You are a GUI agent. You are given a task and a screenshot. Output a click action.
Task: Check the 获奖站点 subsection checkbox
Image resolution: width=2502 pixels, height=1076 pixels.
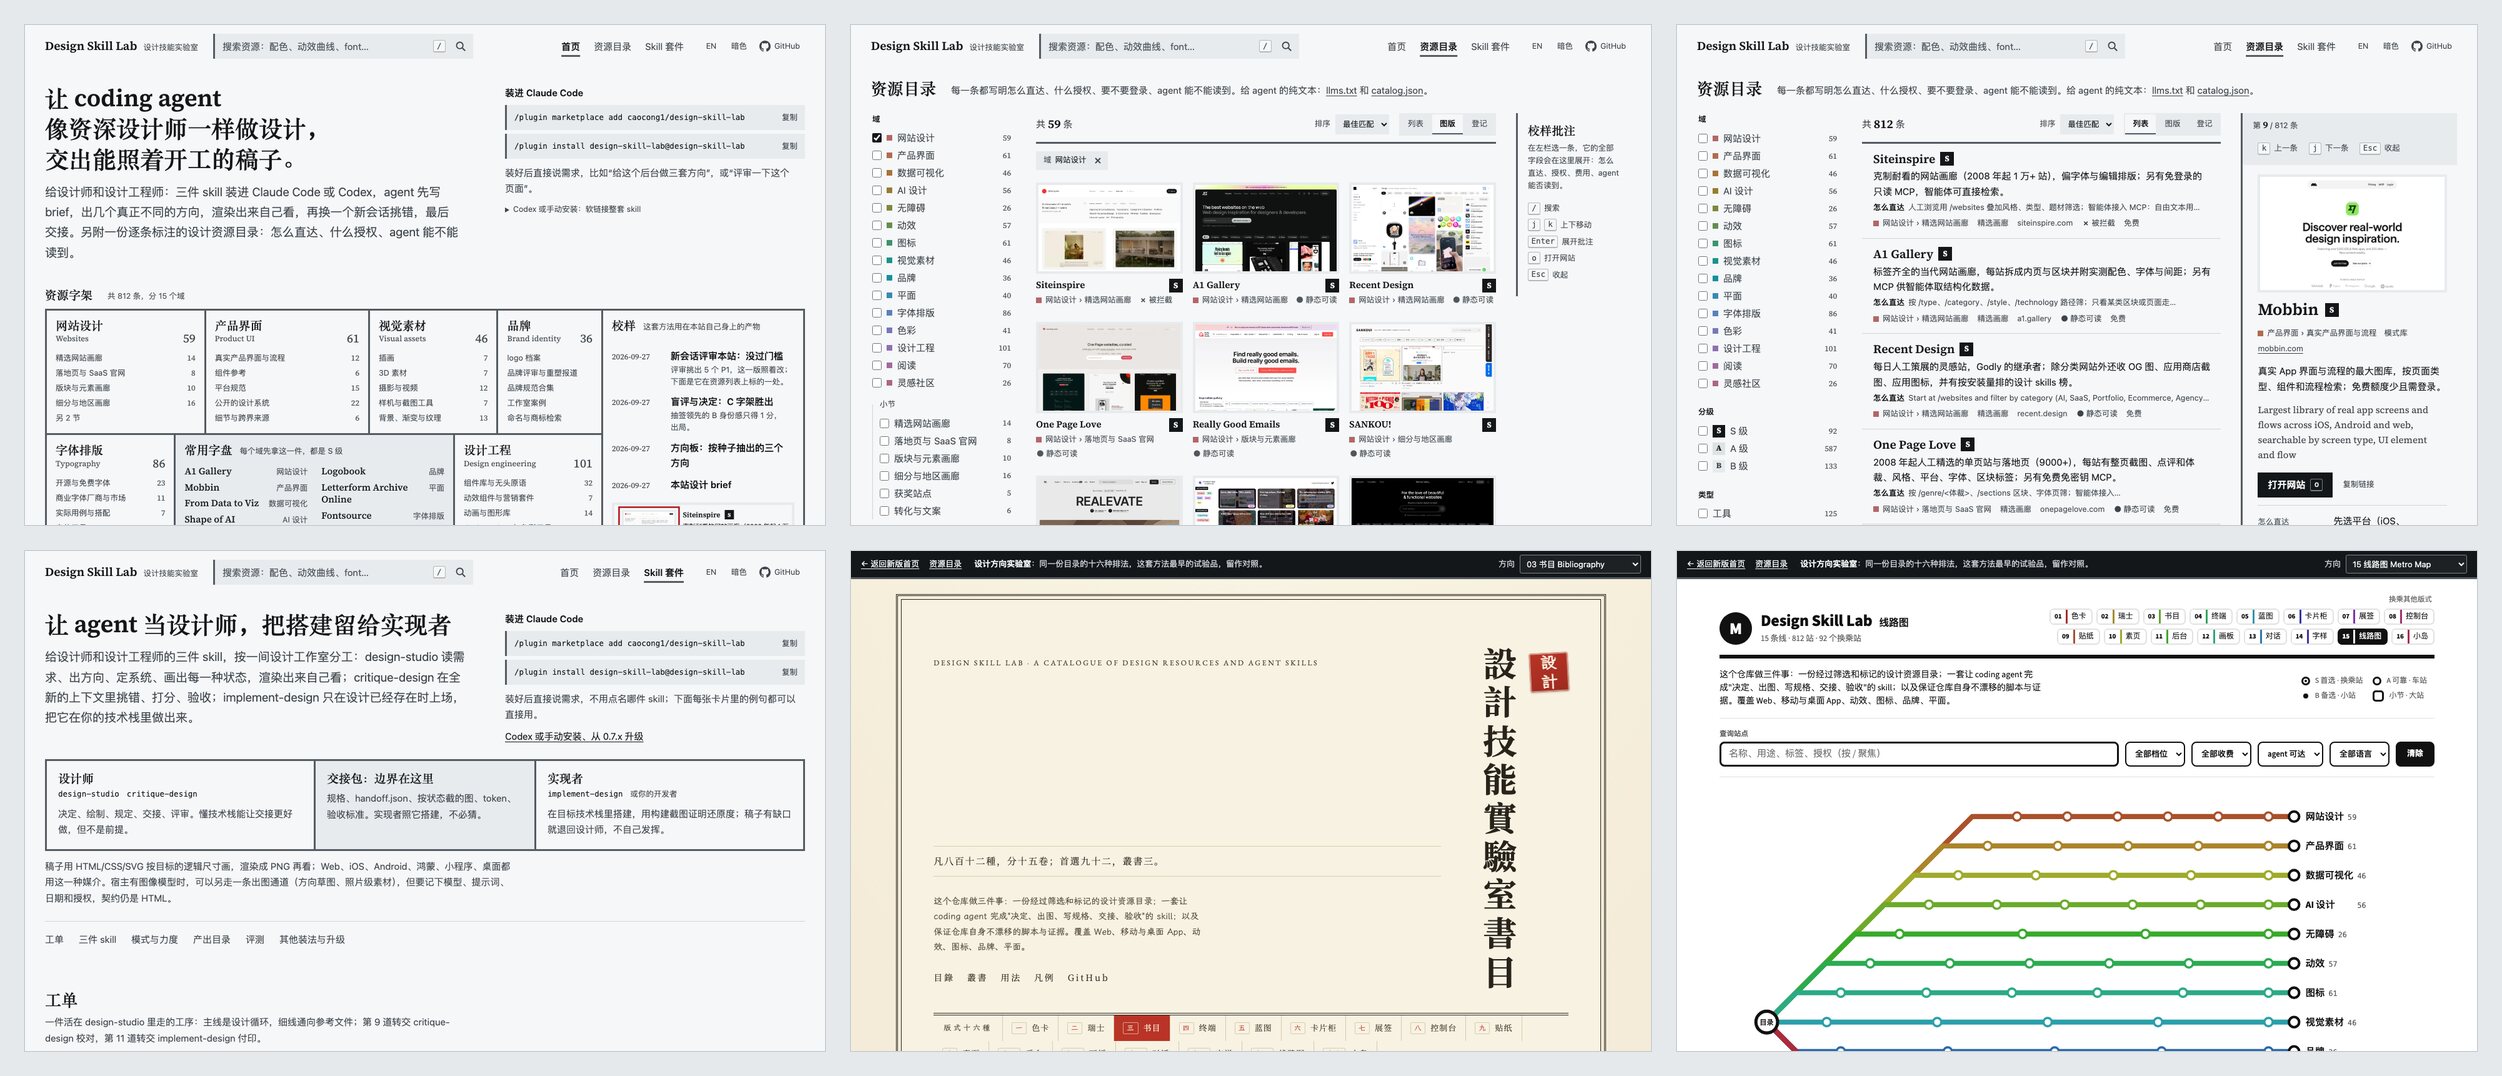(x=884, y=493)
